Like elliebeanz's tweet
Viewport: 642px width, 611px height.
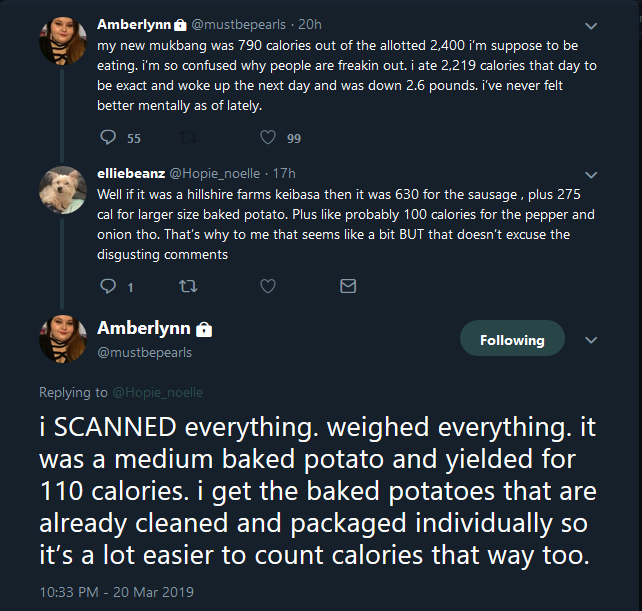point(268,286)
